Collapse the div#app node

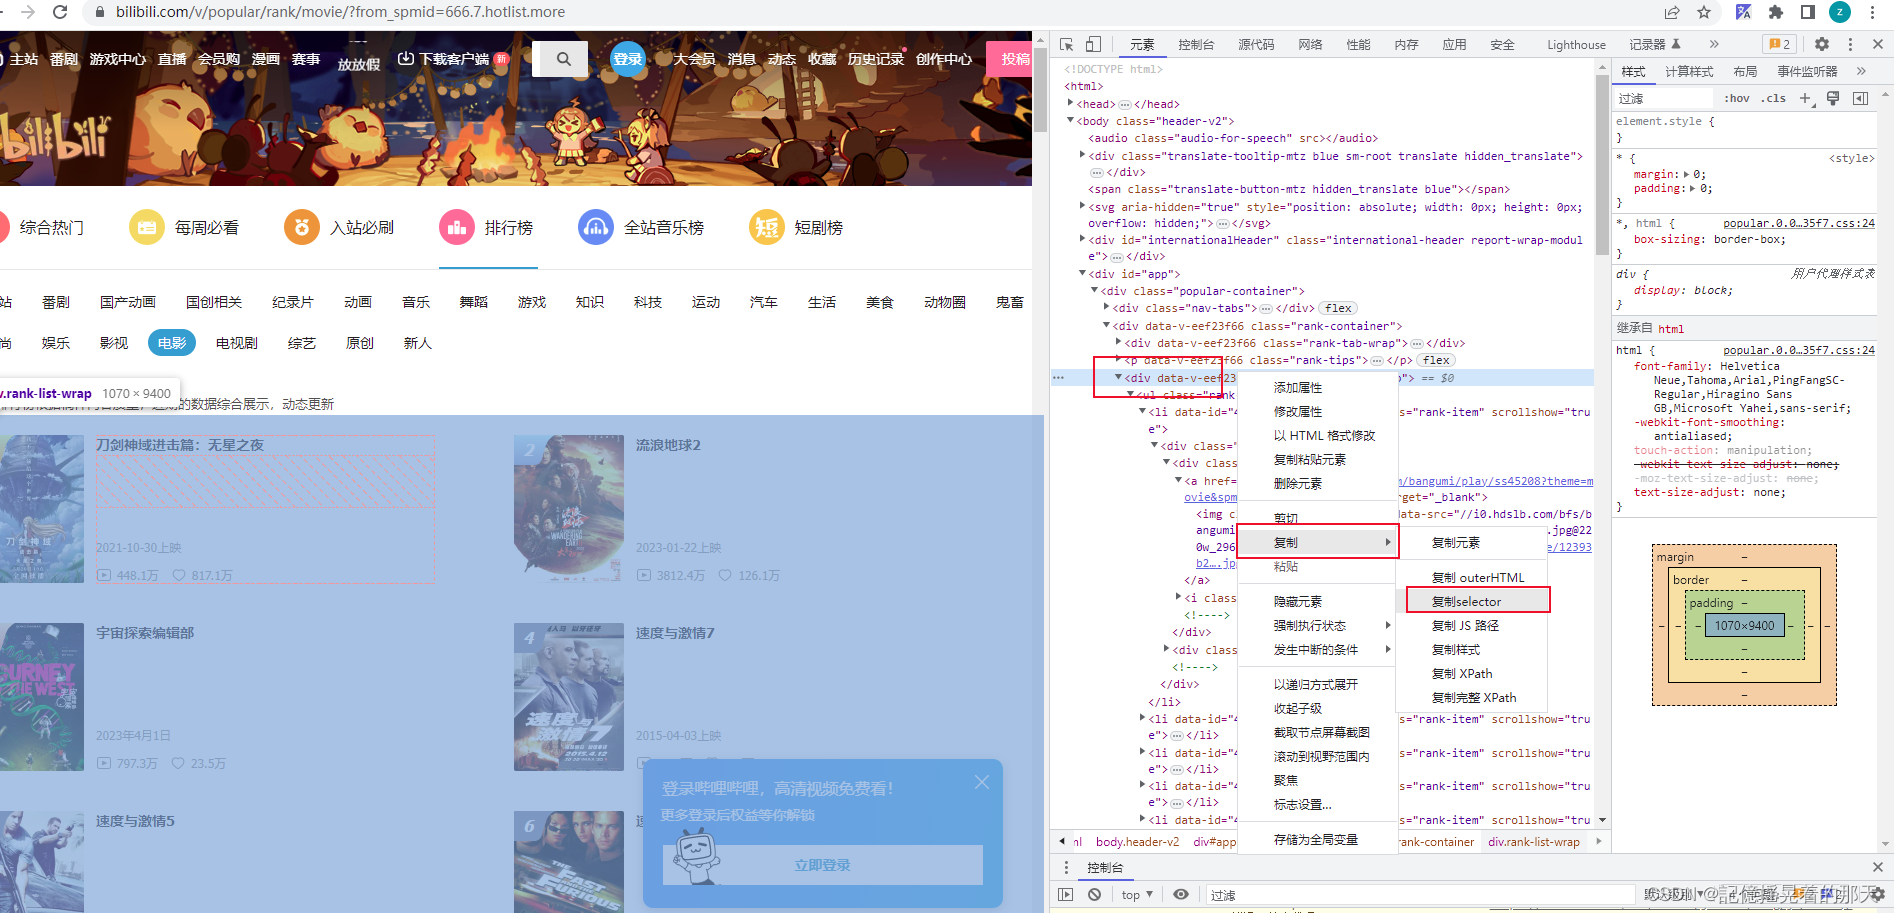[x=1082, y=273]
